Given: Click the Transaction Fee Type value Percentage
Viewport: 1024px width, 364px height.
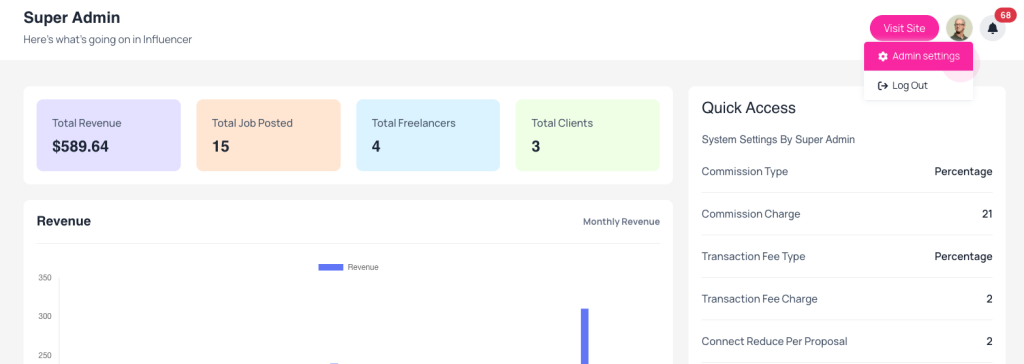Looking at the screenshot, I should tap(963, 256).
